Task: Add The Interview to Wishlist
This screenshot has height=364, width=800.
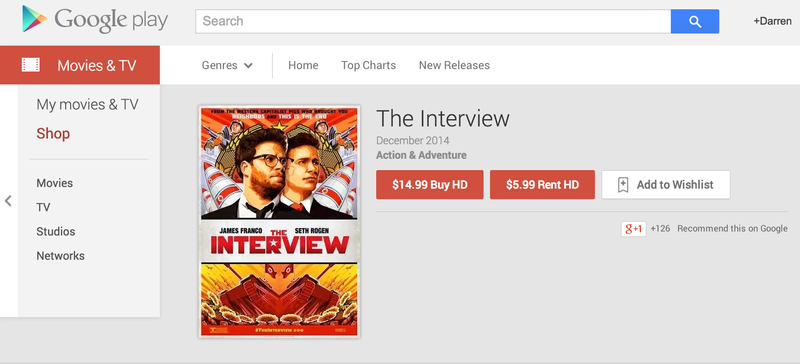Action: [x=666, y=185]
